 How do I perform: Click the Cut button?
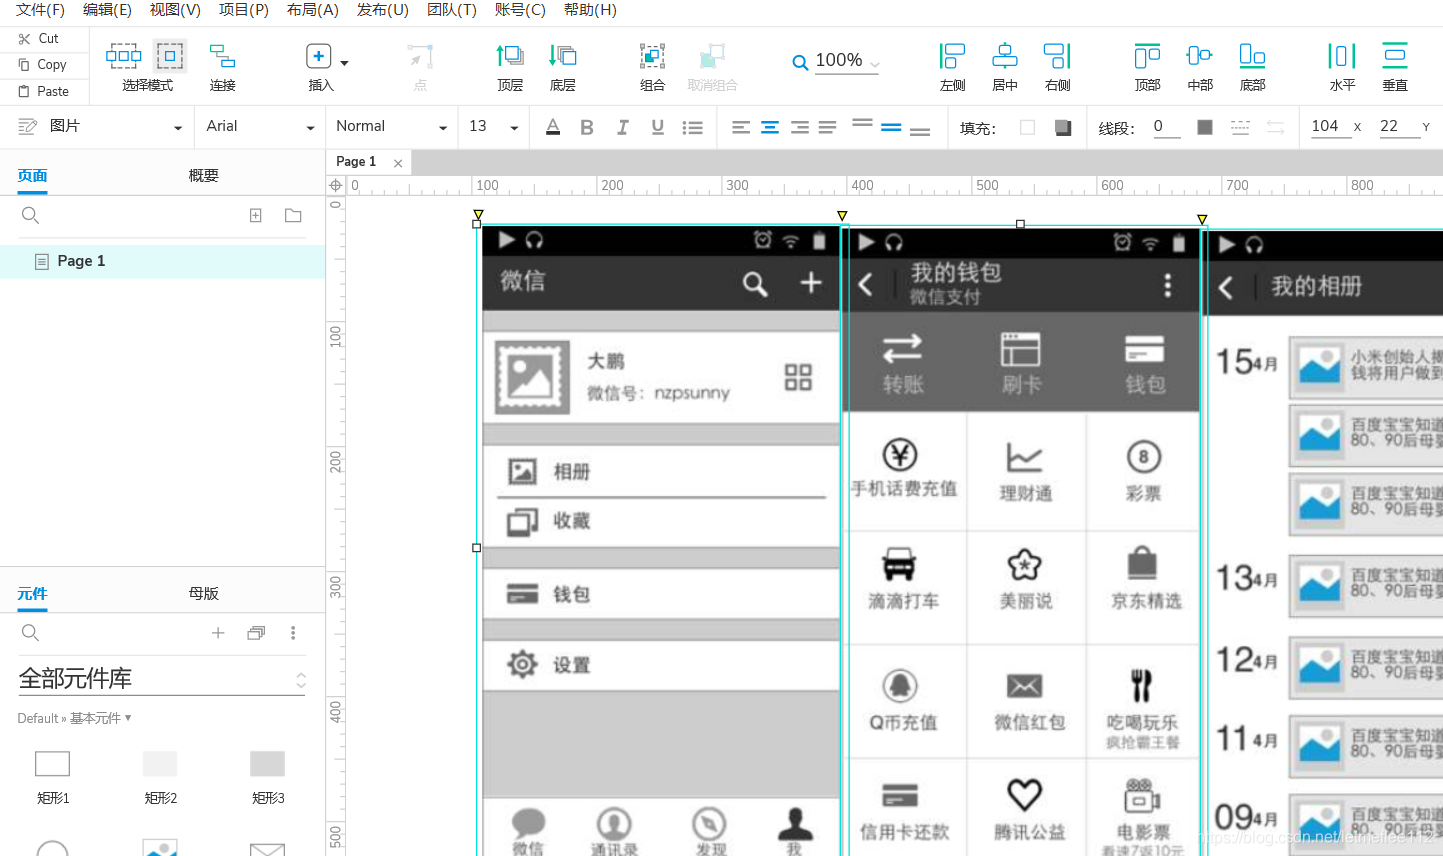[39, 38]
